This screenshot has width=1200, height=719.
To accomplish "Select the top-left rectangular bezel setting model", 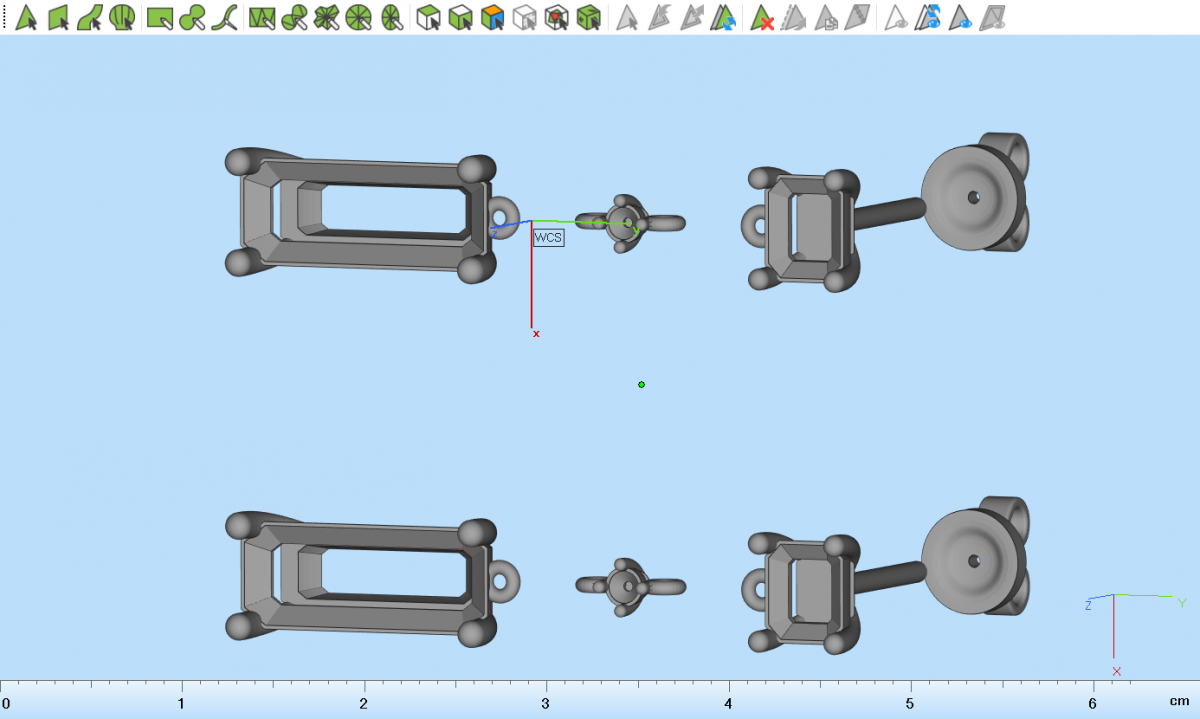I will coord(362,213).
